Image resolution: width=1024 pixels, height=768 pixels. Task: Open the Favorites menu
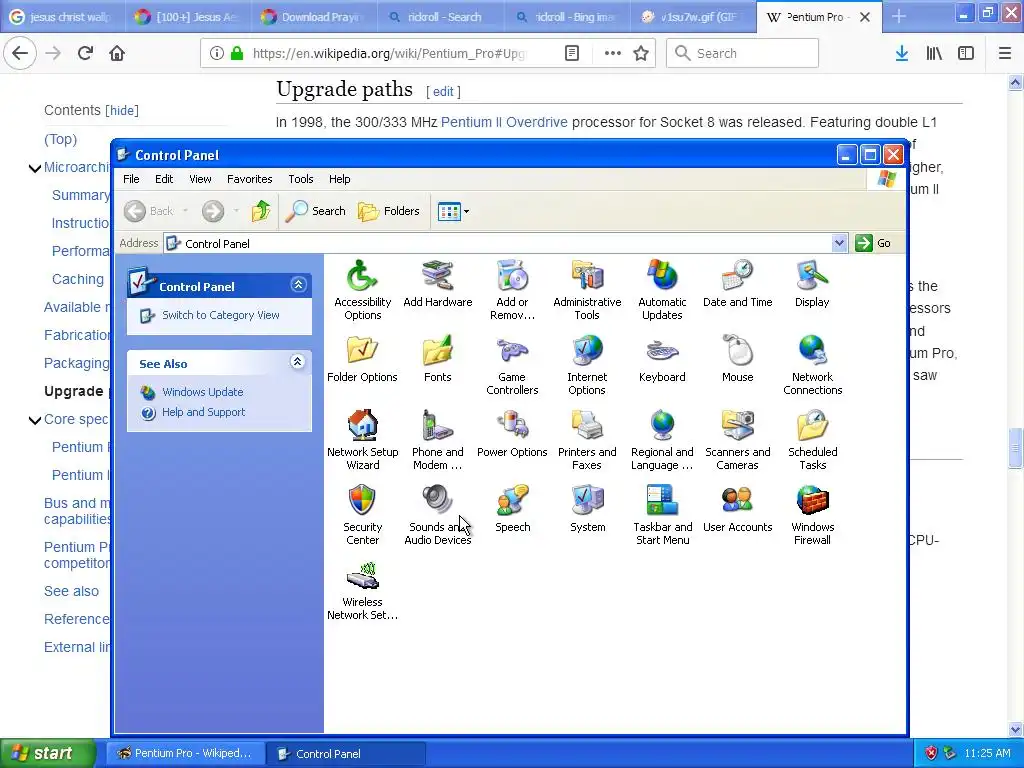(249, 179)
